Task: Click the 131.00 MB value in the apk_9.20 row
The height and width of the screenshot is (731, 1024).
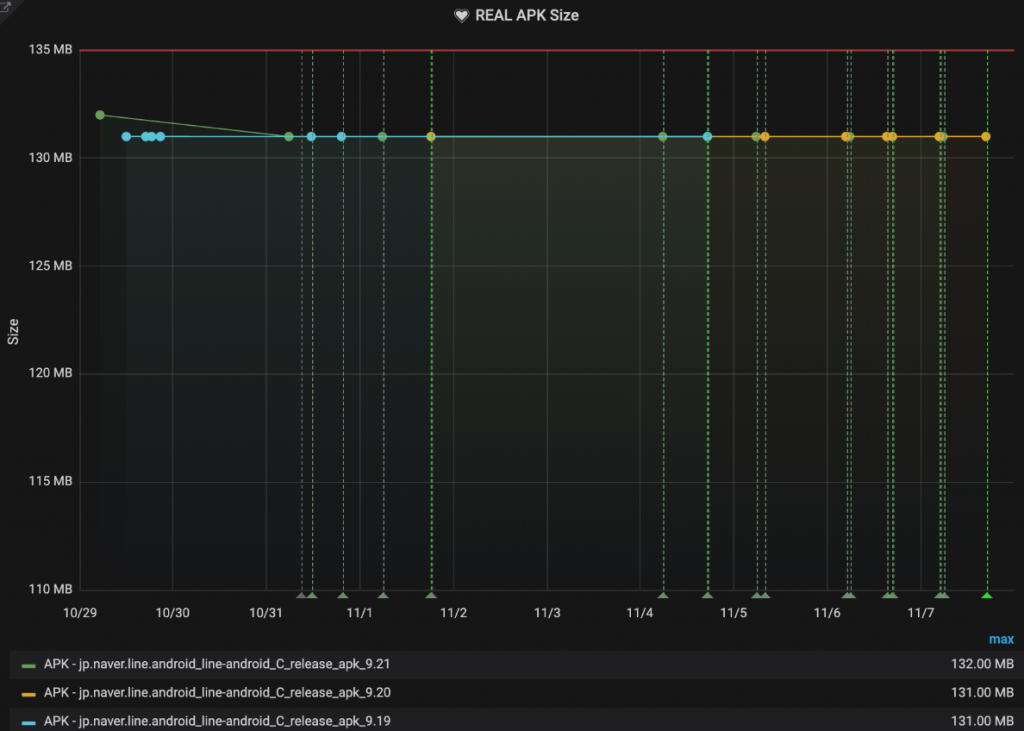Action: (982, 693)
